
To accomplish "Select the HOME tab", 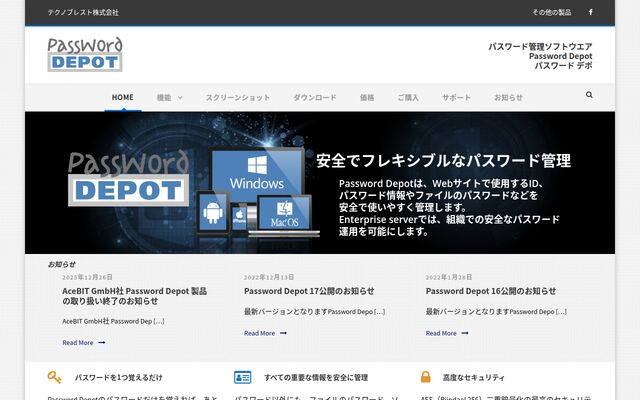I will pos(123,98).
